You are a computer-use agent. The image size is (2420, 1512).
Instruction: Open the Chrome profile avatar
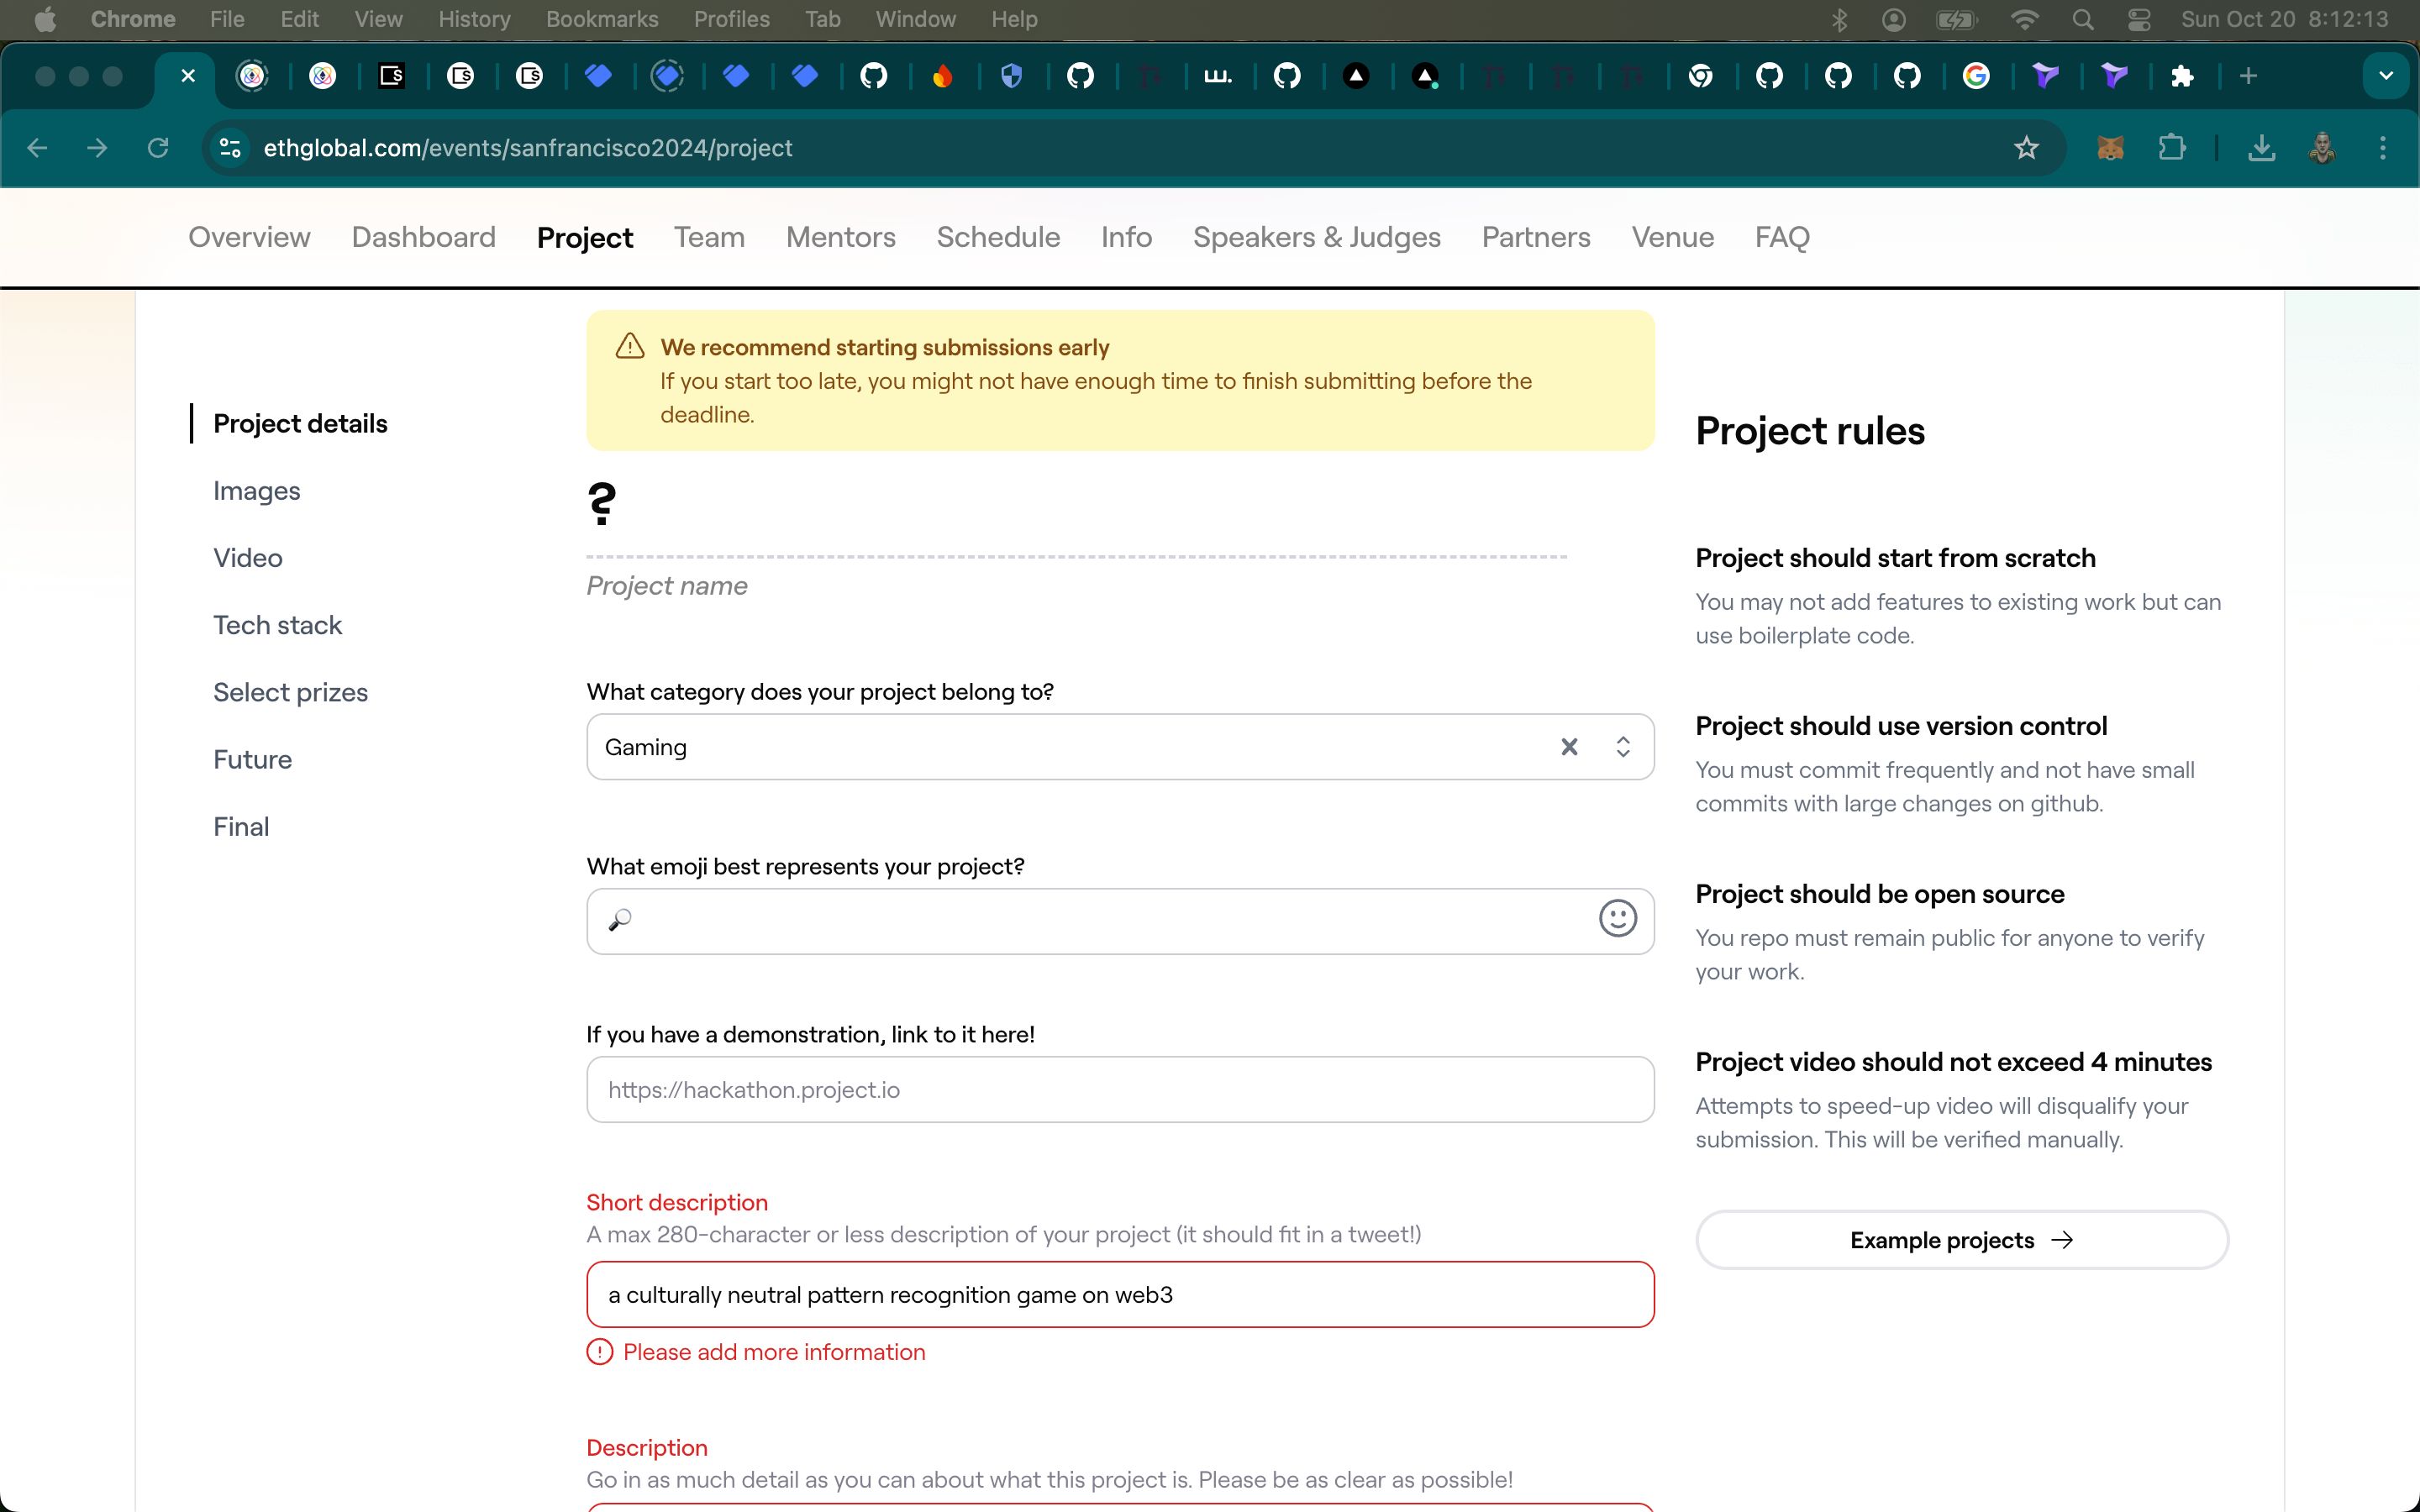tap(2322, 148)
